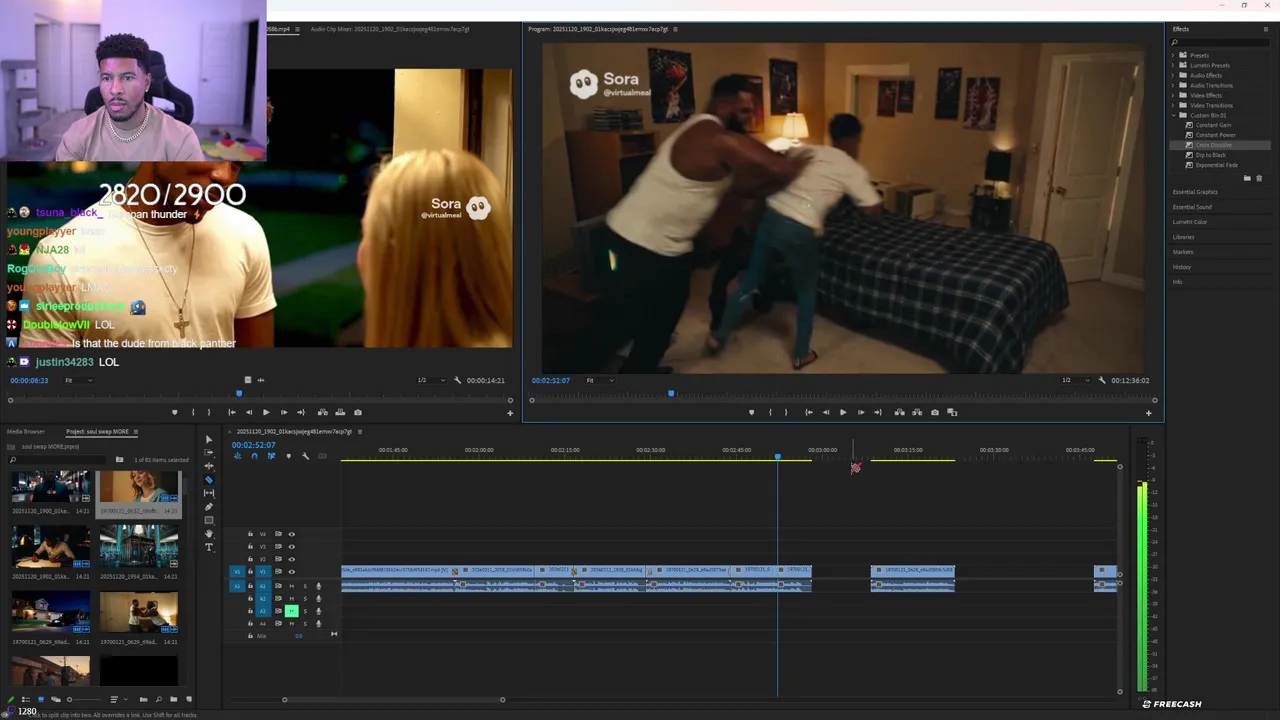Toggle insert sequences as nests icon

click(237, 456)
